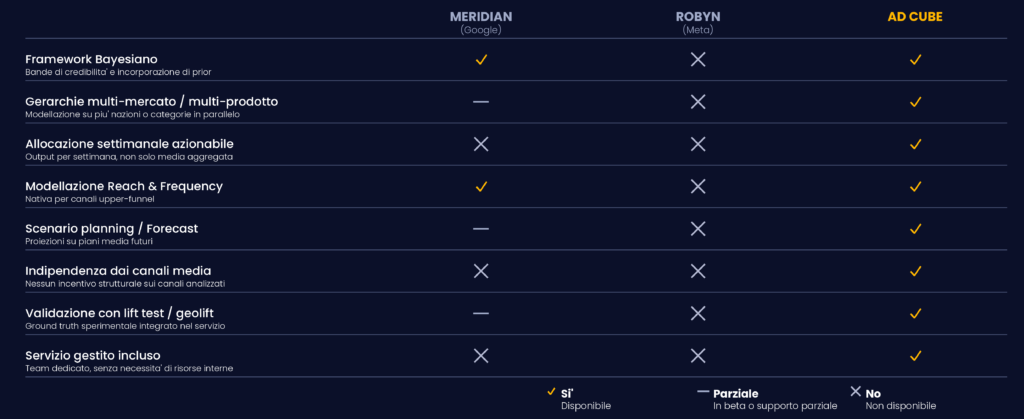Click AD Cube check for Allocazione settimanale azionabile

pyautogui.click(x=916, y=144)
